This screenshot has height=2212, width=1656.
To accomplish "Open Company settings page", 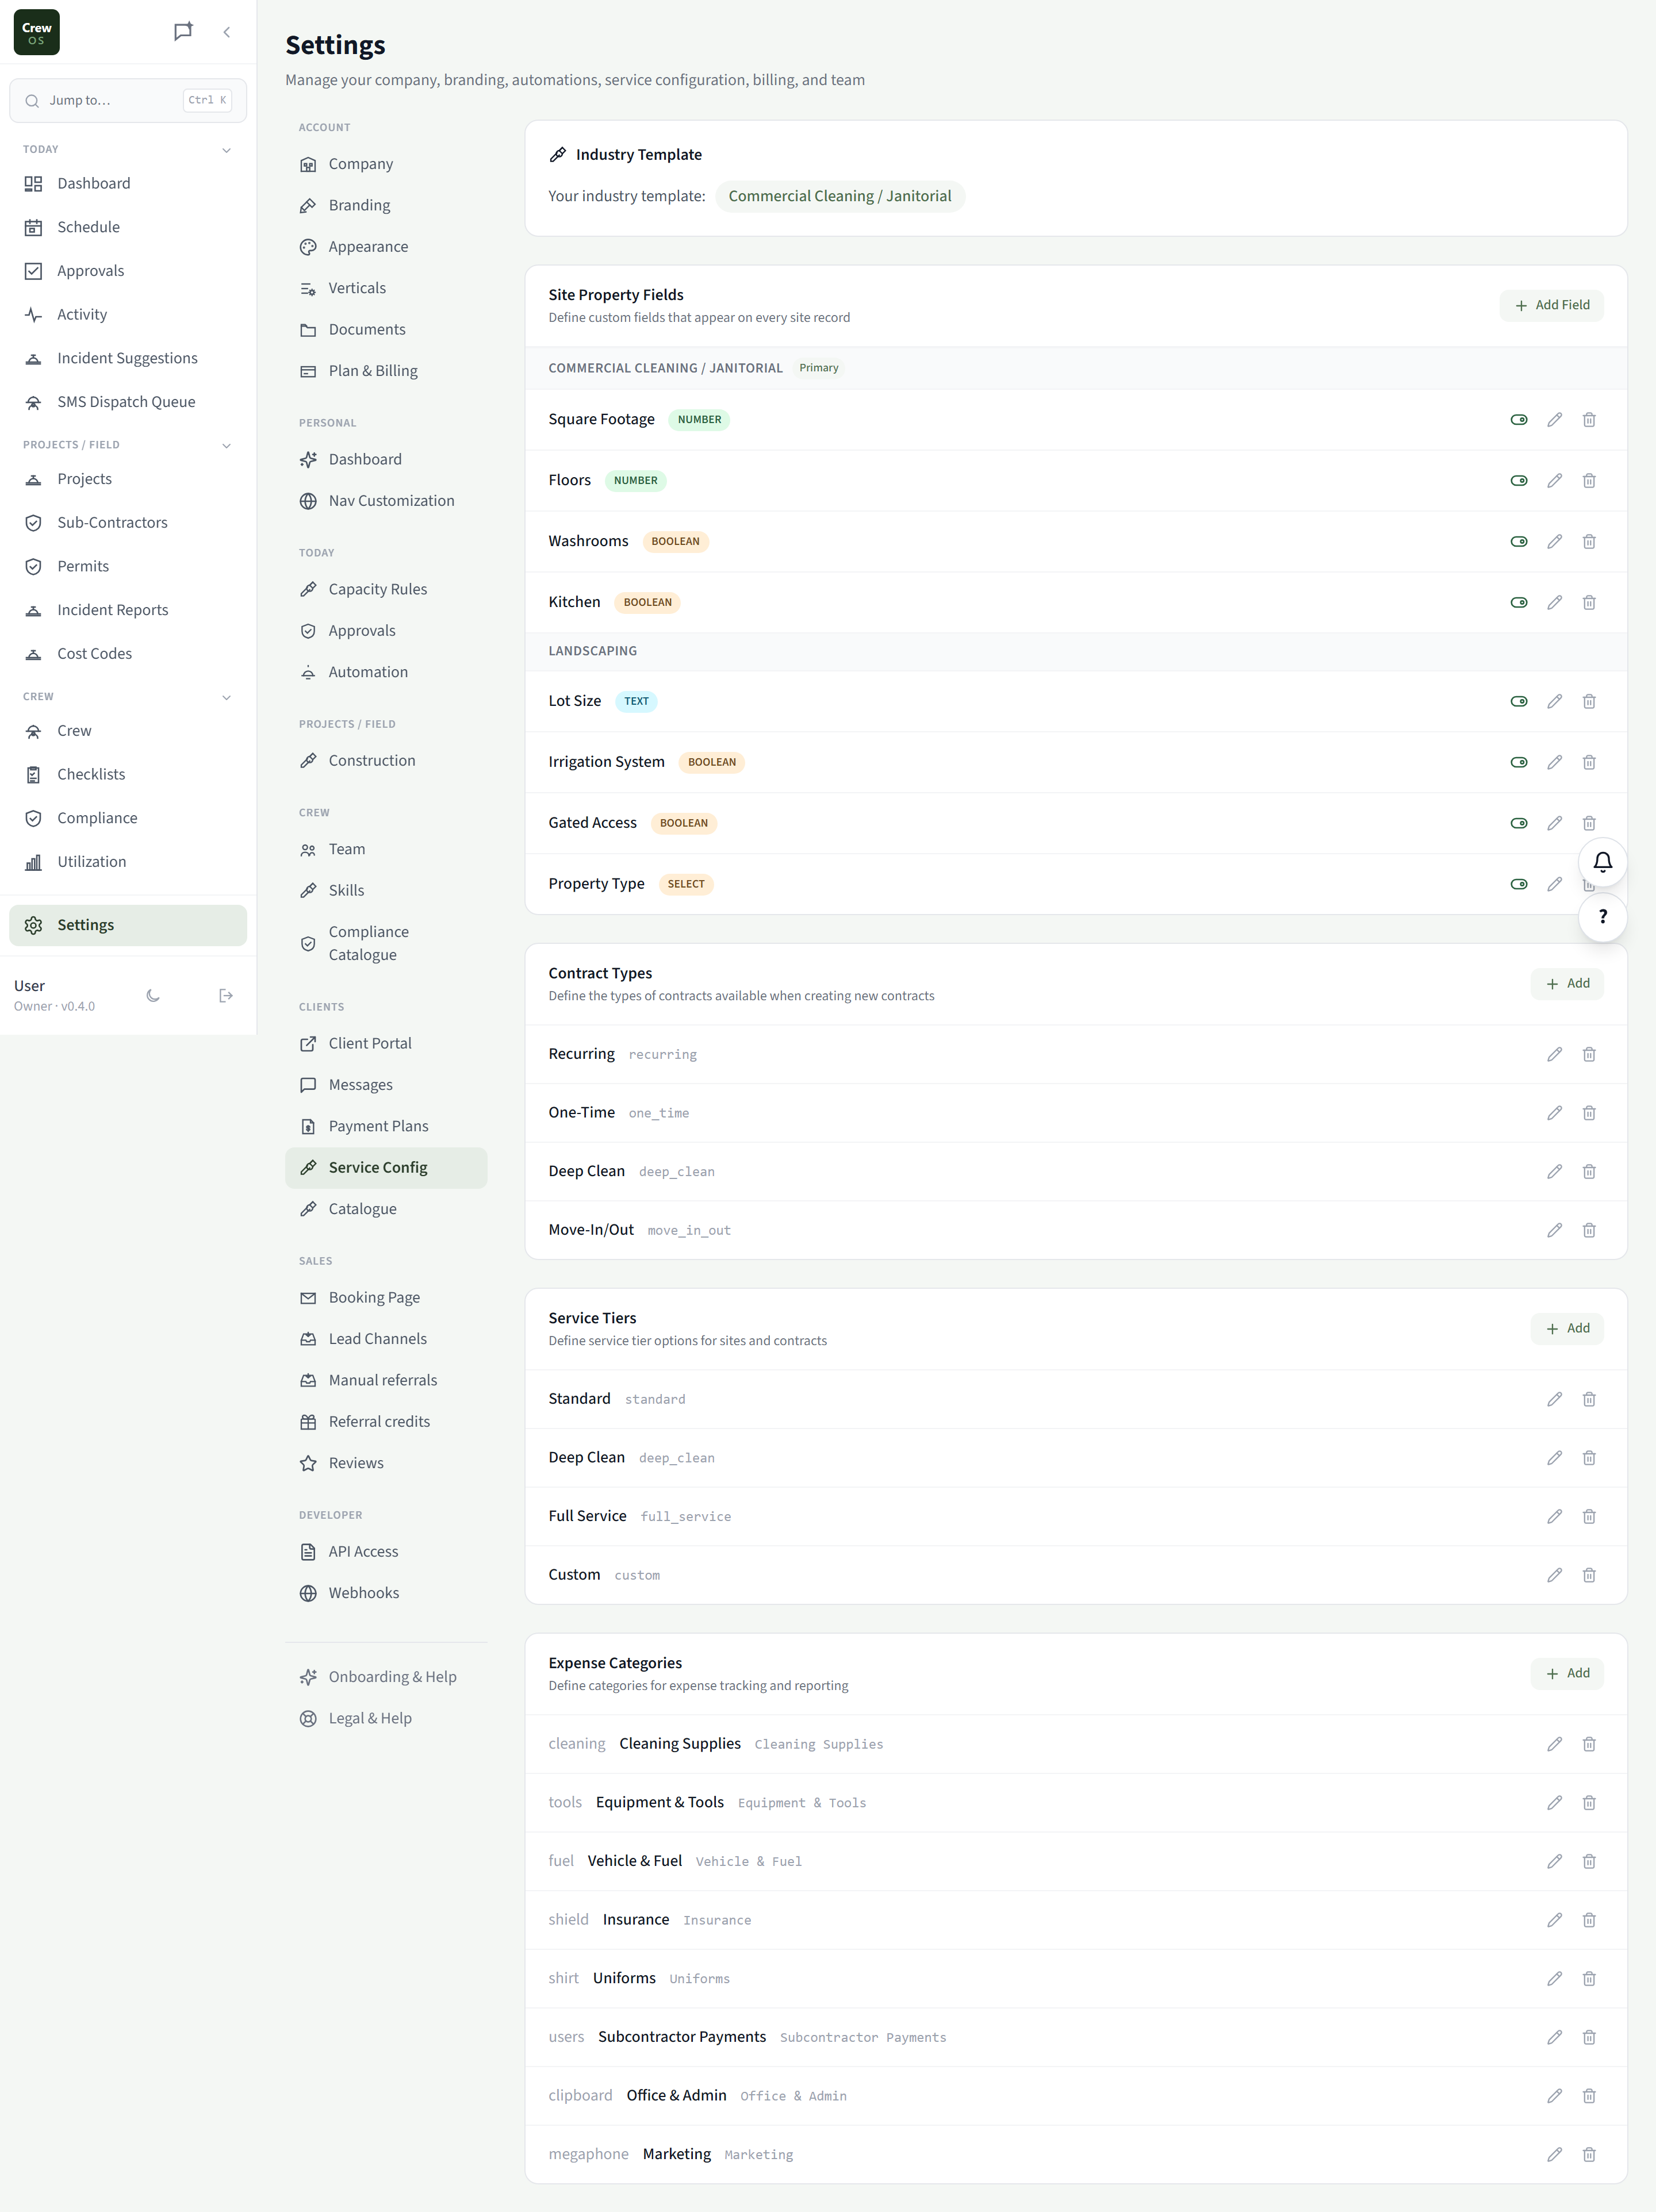I will 386,164.
